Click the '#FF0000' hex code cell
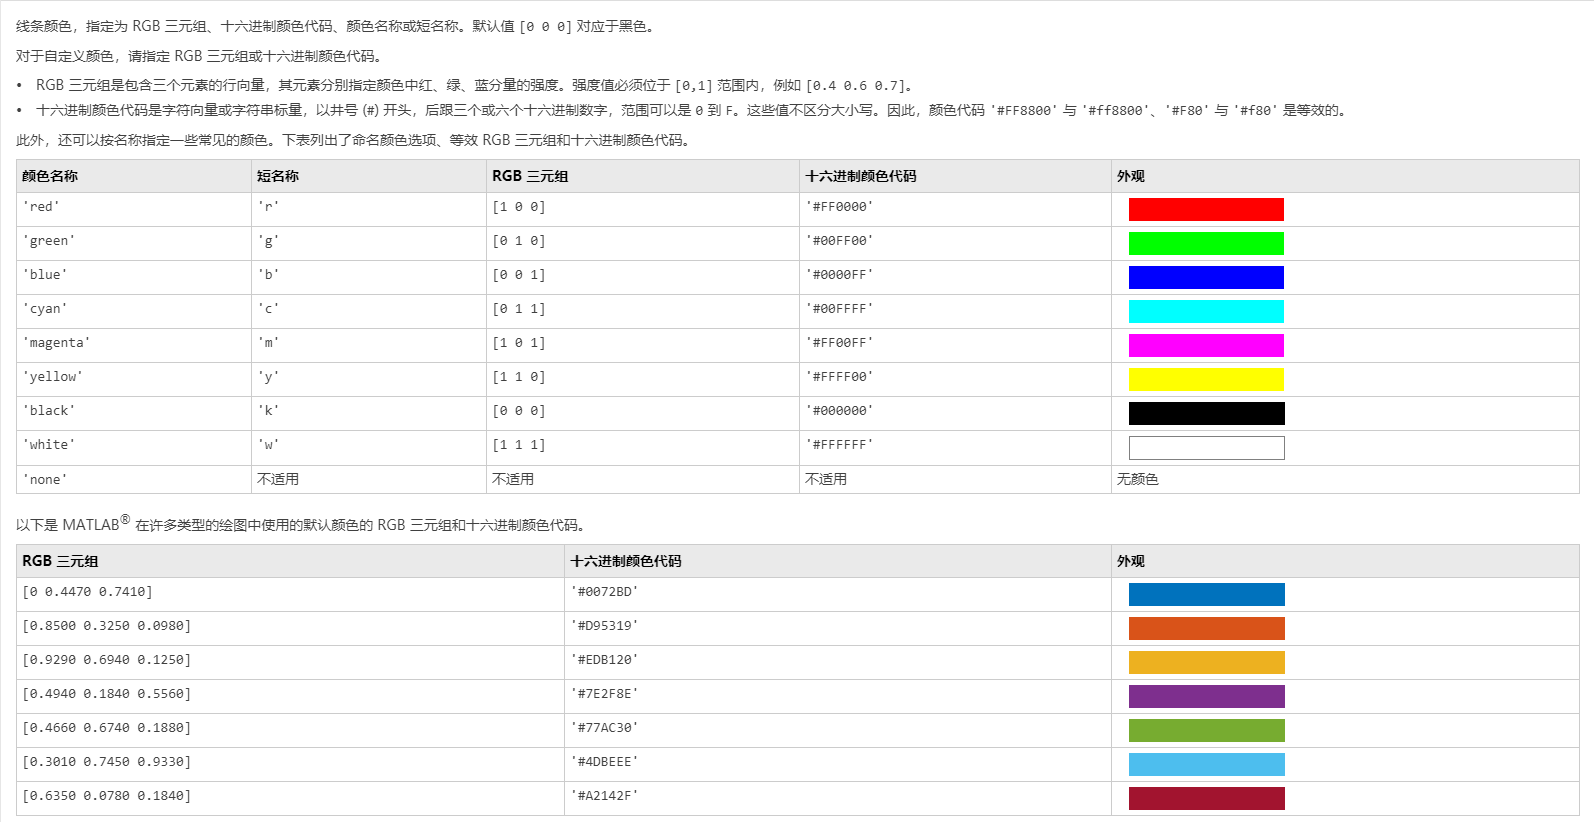The width and height of the screenshot is (1594, 822). pos(955,210)
